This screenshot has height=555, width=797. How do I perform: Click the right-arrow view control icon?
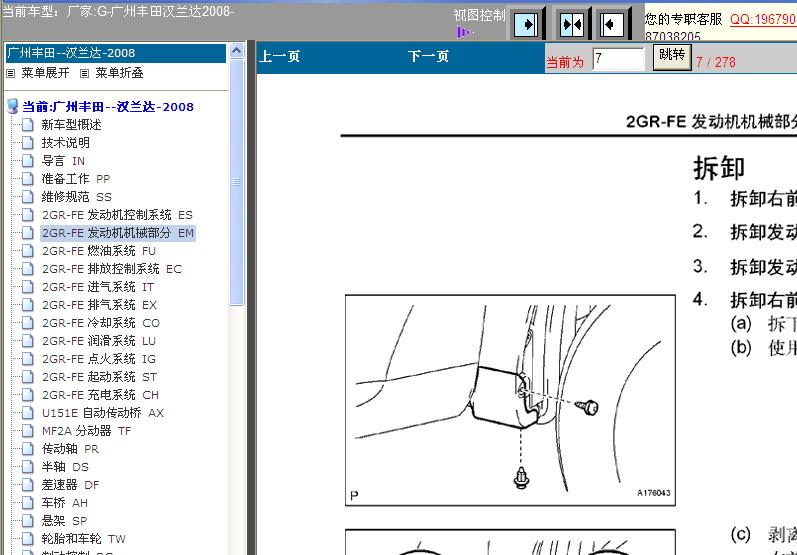pos(527,24)
